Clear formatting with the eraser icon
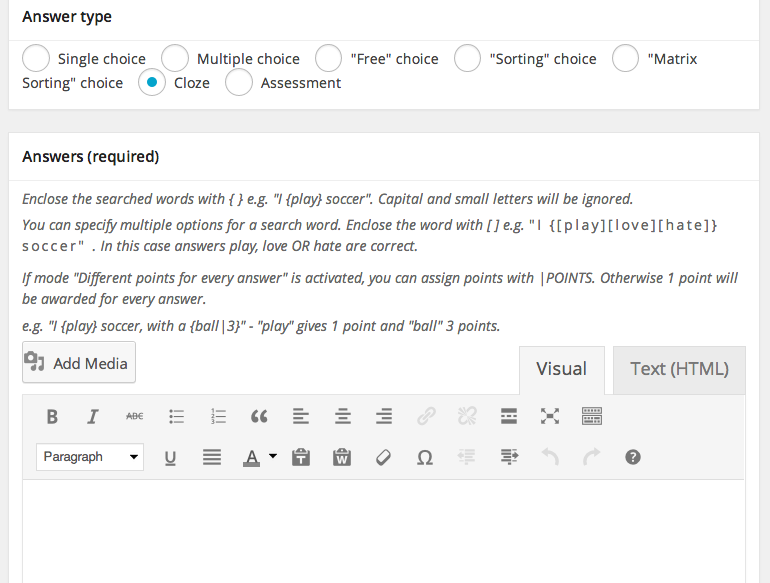The width and height of the screenshot is (770, 583). point(383,457)
